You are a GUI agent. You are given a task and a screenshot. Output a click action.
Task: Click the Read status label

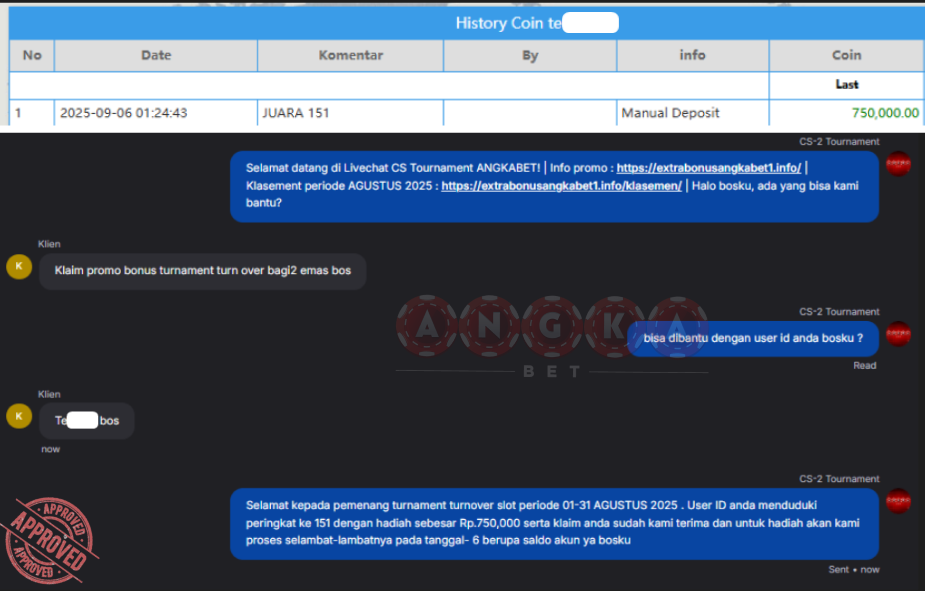(864, 366)
